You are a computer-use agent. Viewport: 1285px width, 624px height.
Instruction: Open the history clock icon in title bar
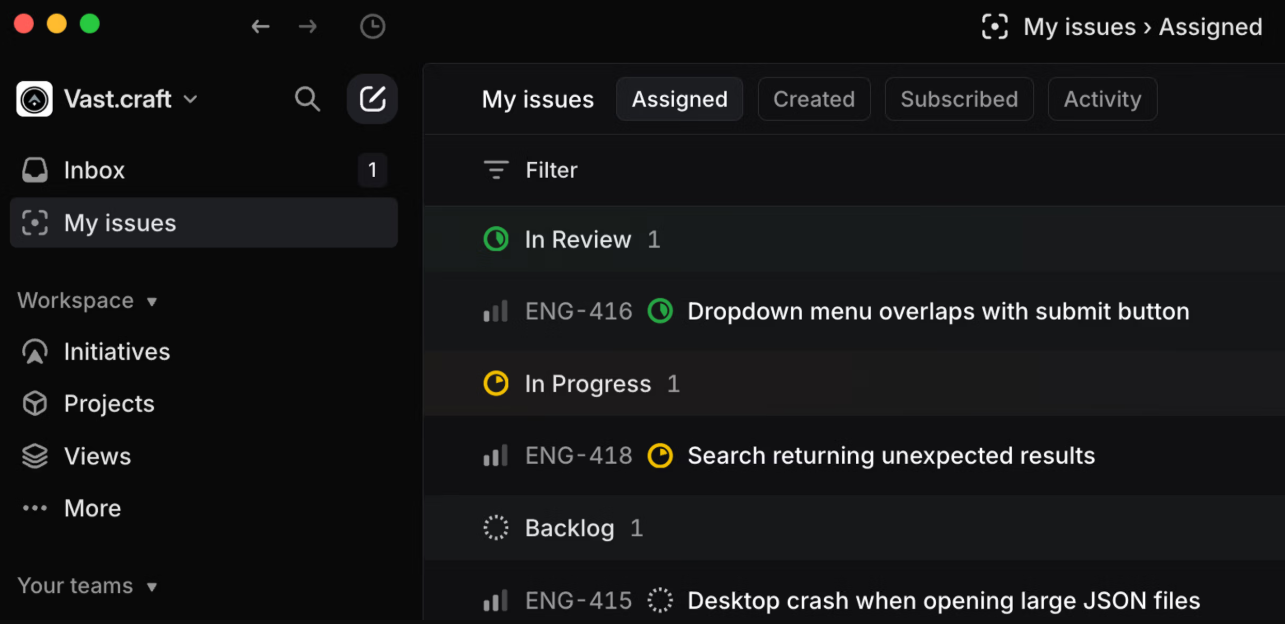(372, 26)
